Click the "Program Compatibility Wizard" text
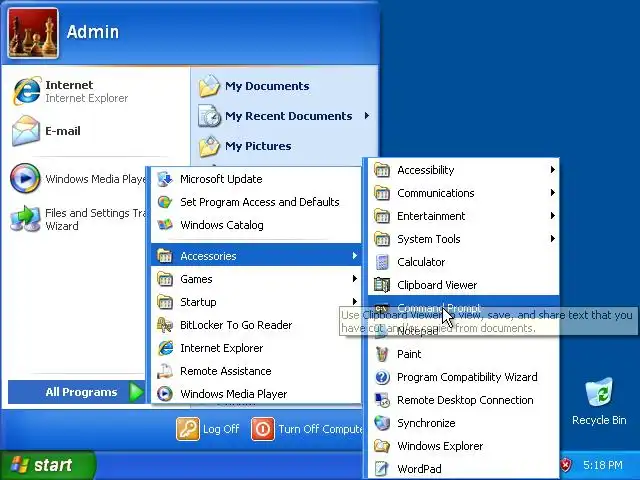 point(467,377)
